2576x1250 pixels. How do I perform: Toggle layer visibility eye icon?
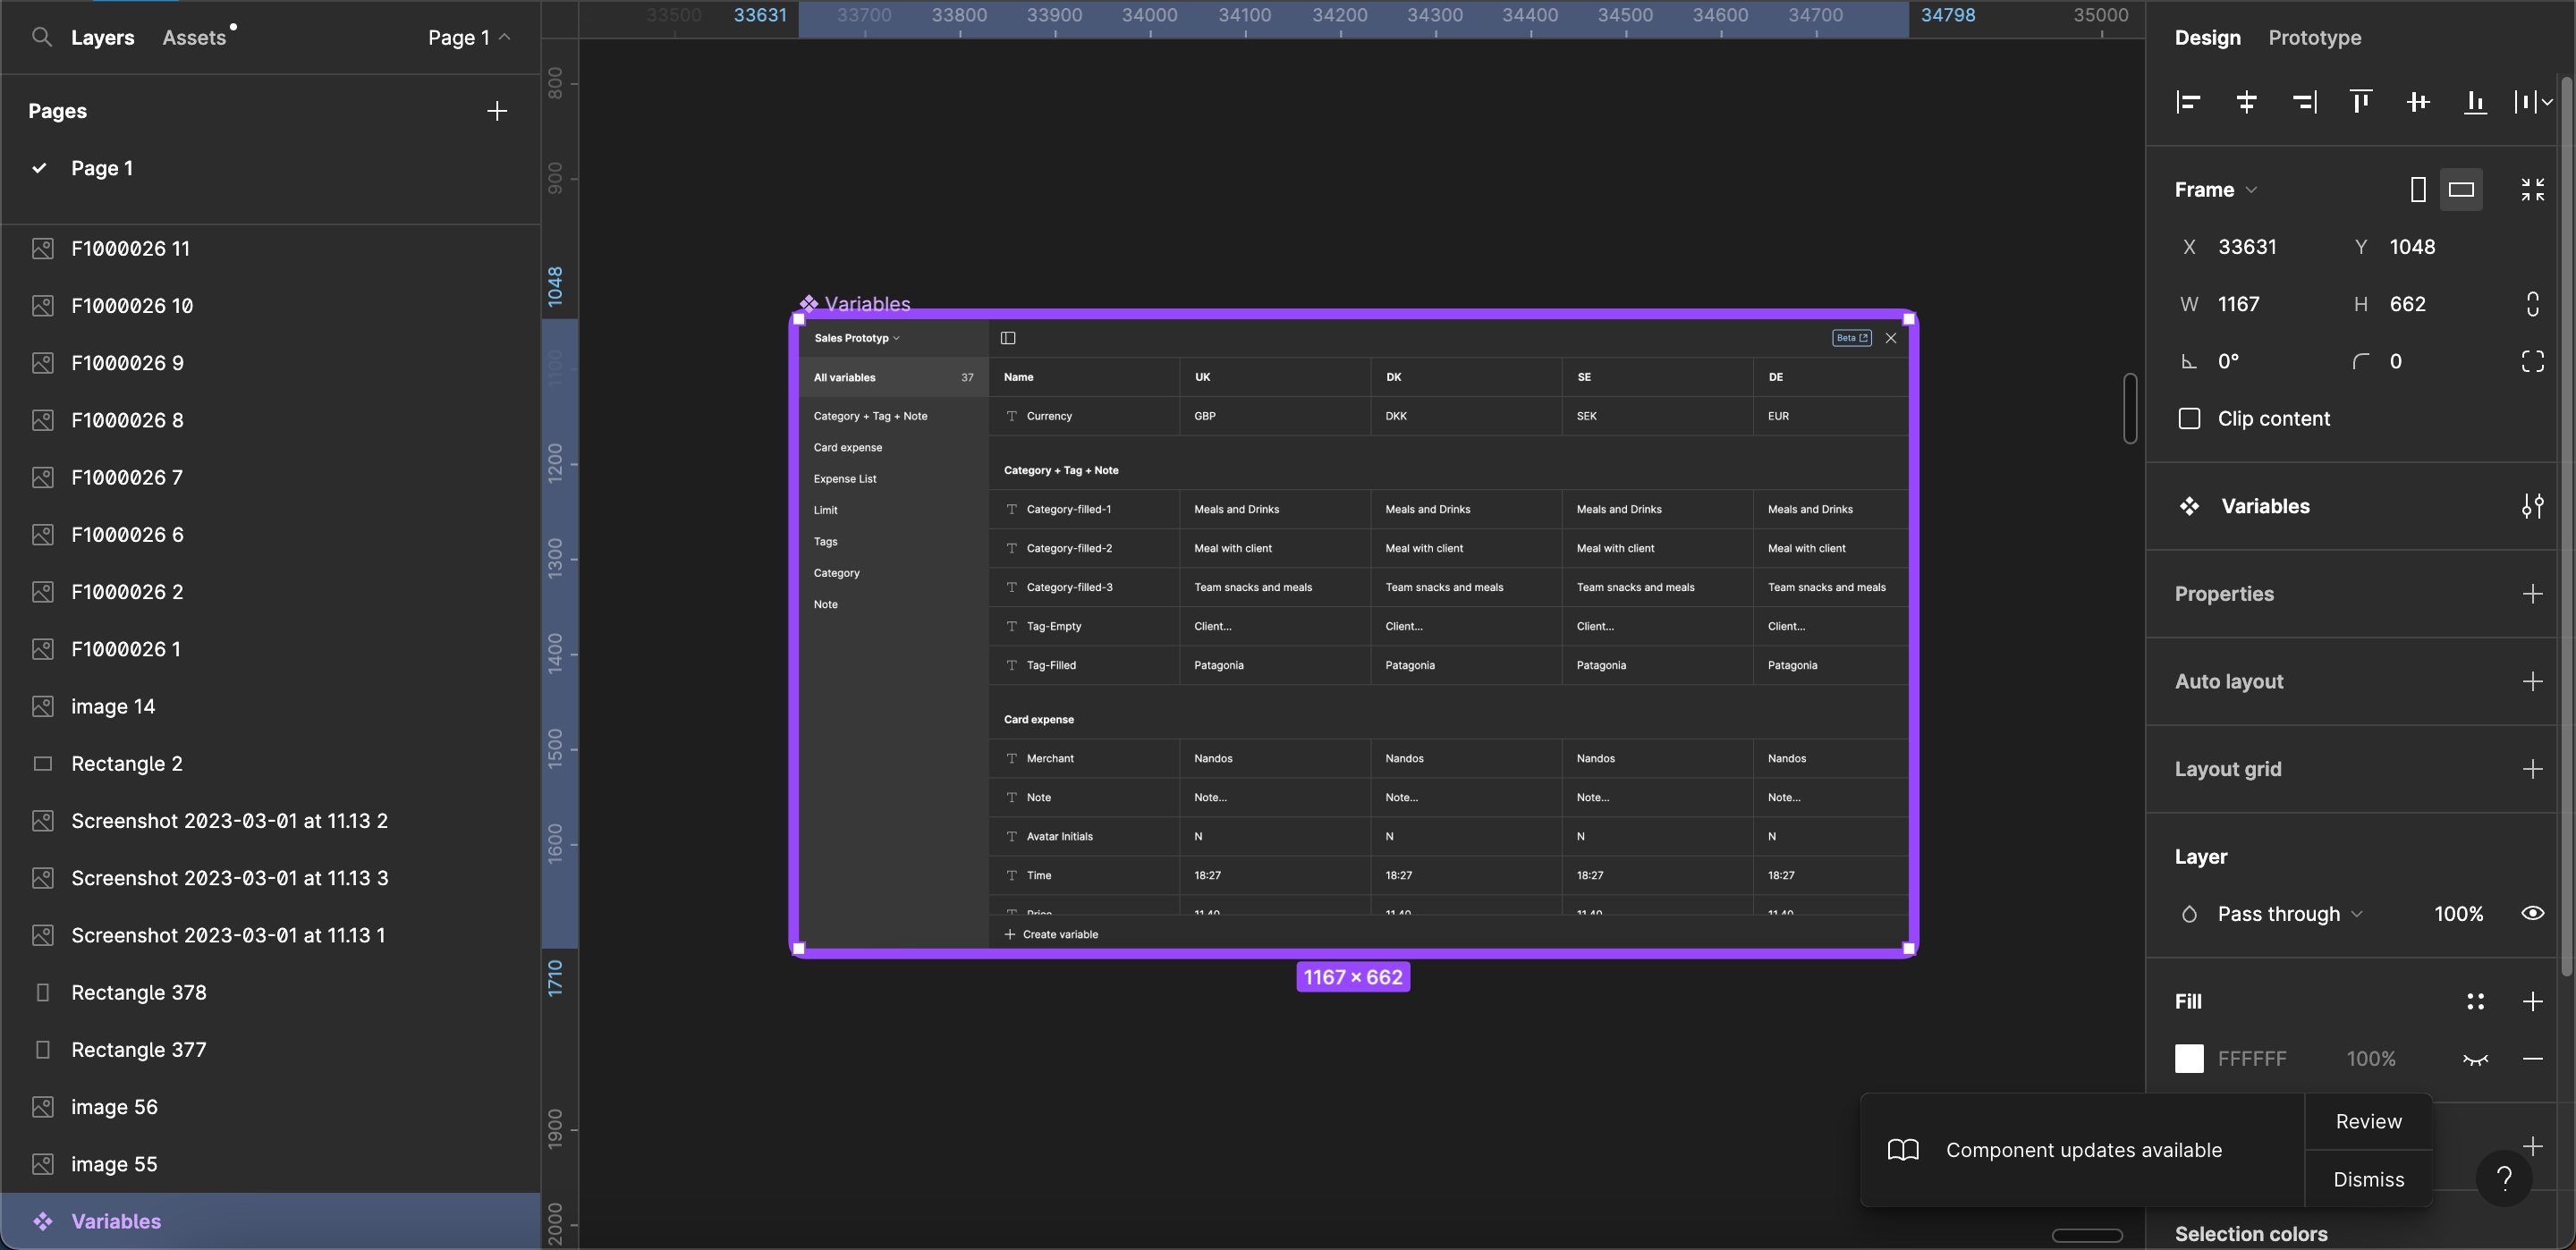click(2532, 913)
